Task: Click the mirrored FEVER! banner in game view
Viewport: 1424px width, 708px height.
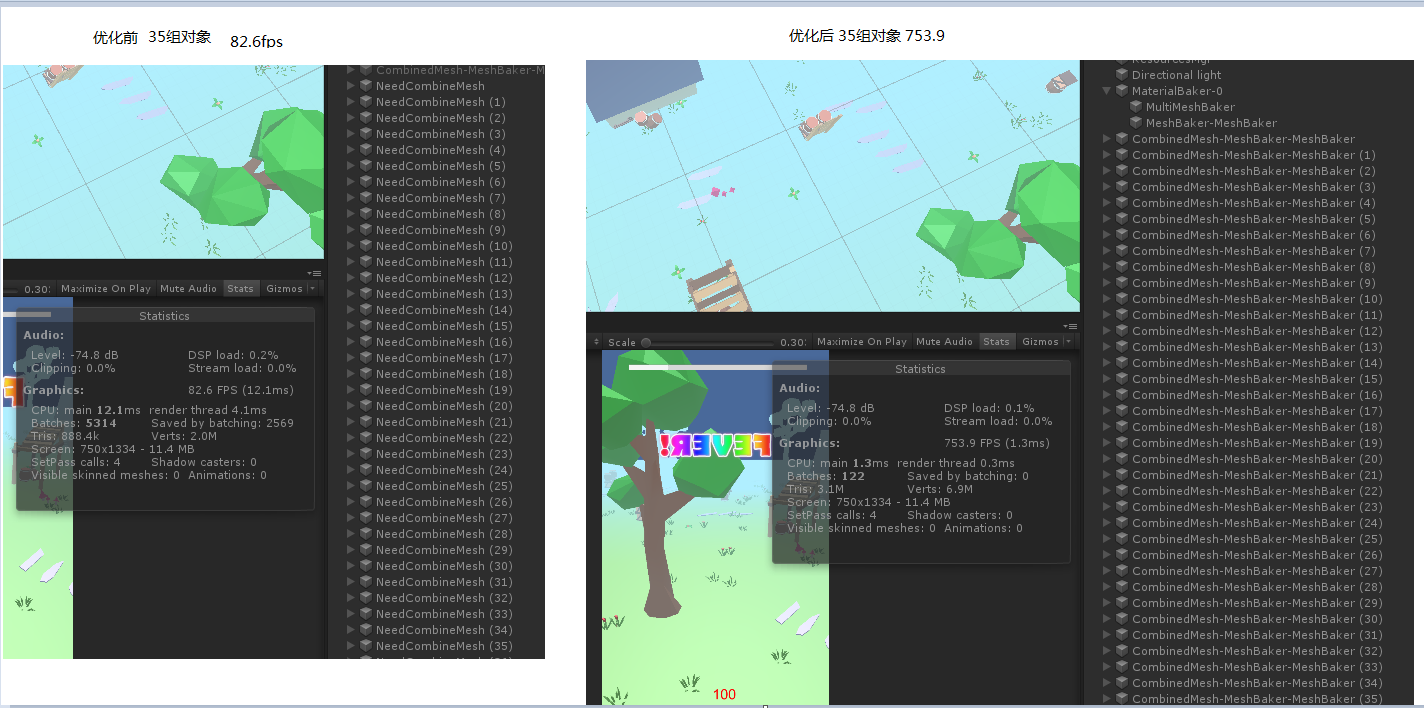Action: pos(714,446)
